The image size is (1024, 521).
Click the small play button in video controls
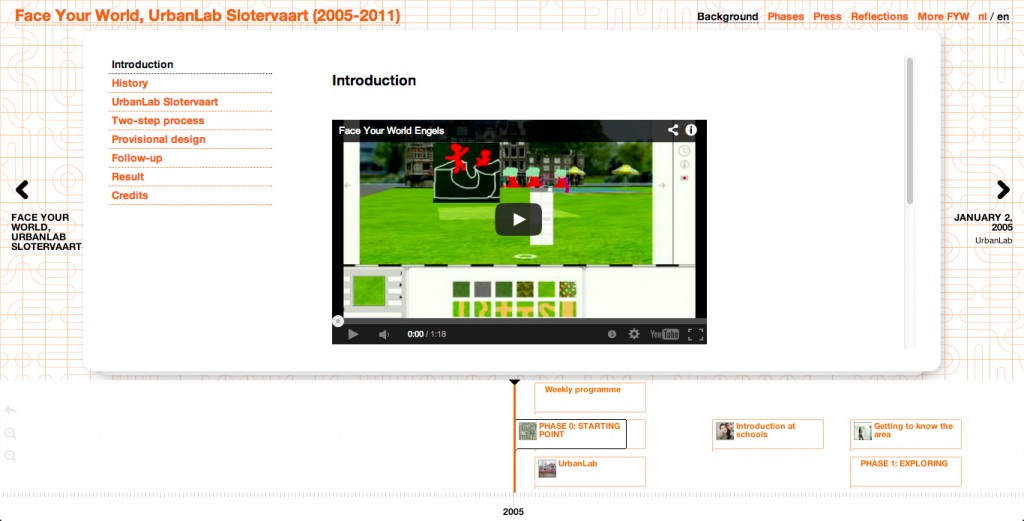(353, 334)
